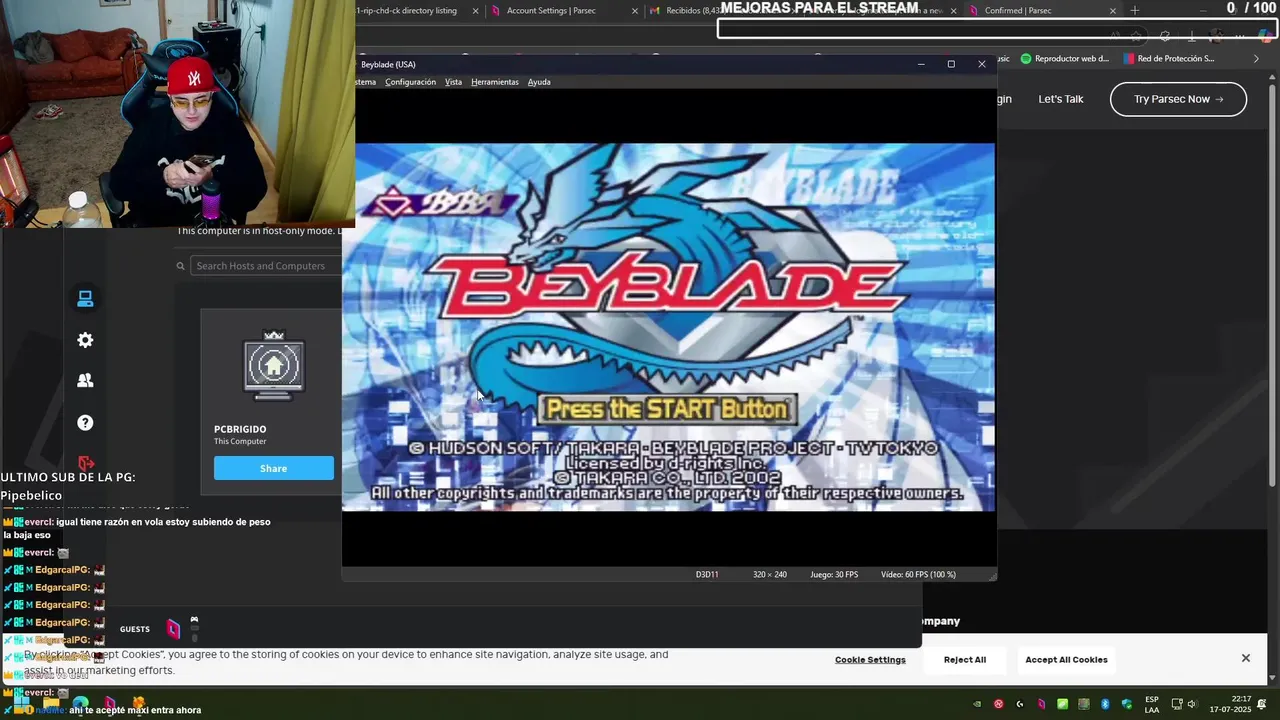
Task: Click the magnifier icon in Search Hosts field
Action: tap(181, 266)
